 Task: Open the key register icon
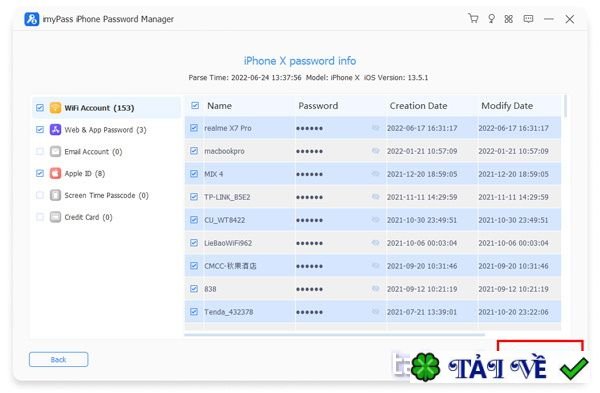[x=491, y=19]
